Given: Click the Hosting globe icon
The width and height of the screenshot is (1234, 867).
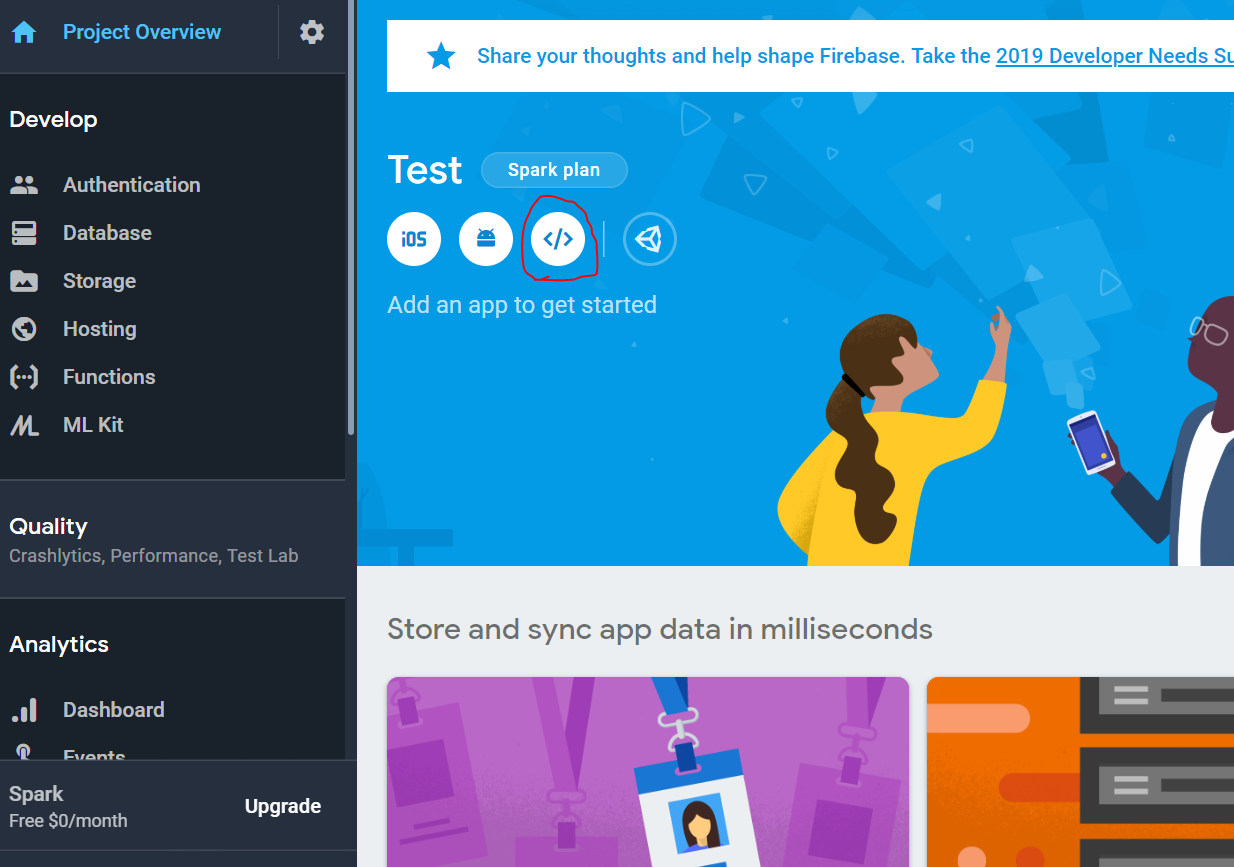Looking at the screenshot, I should point(24,329).
